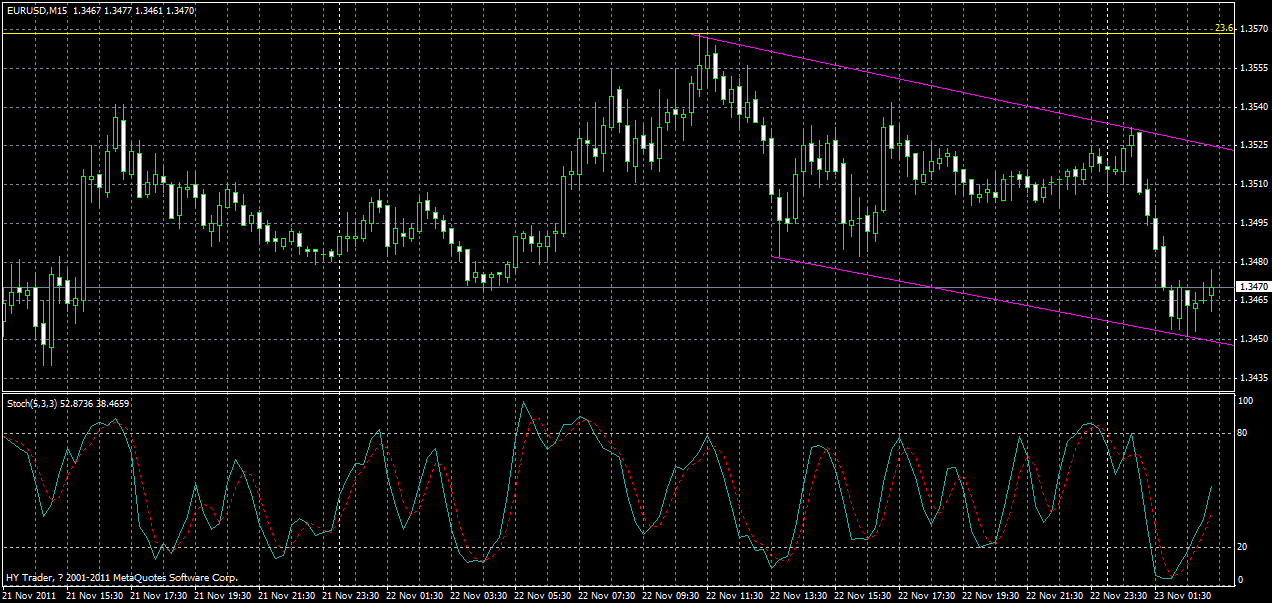Click the horizontal bid line at 1.3470
Image resolution: width=1272 pixels, height=603 pixels.
[x=600, y=285]
